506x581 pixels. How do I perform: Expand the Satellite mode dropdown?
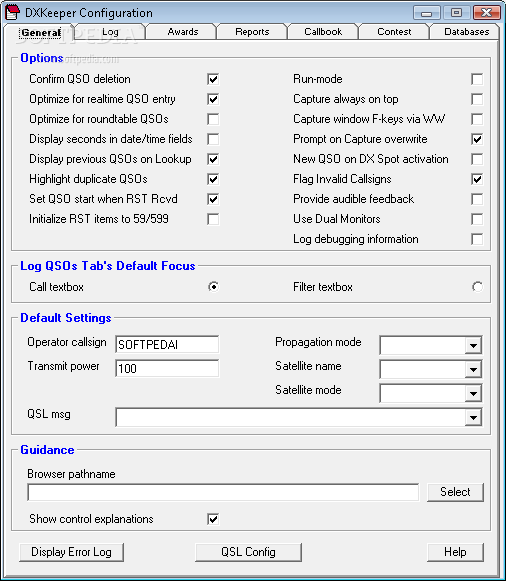point(473,394)
